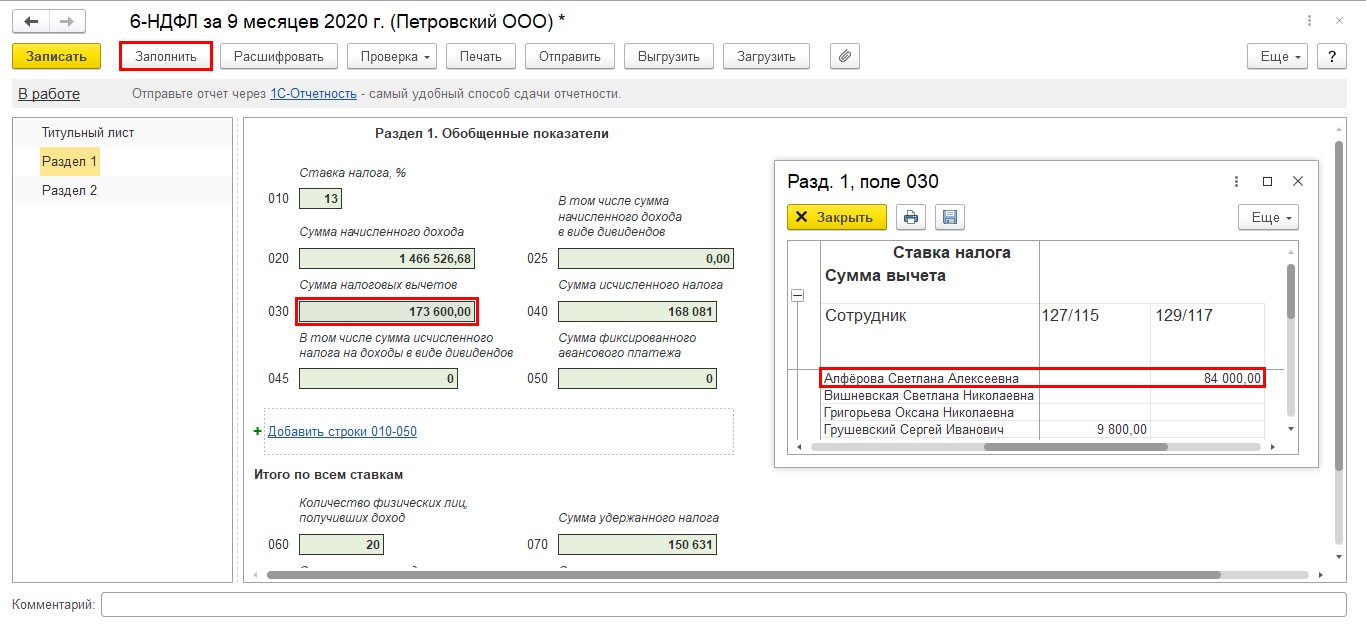
Task: Click the Комментарий input field
Action: click(724, 605)
